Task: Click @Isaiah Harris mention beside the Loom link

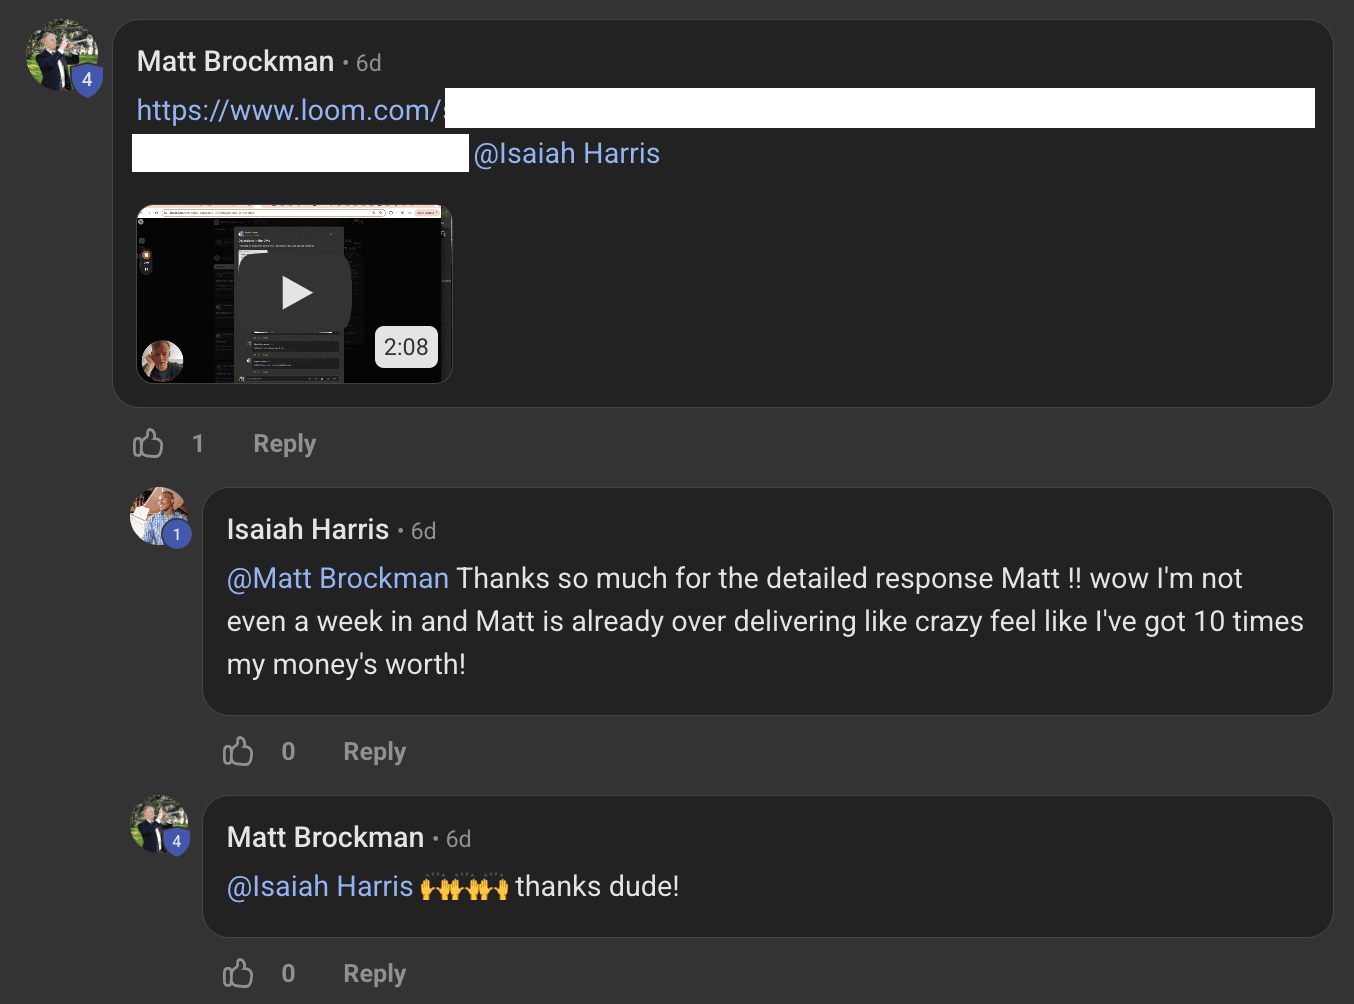Action: tap(566, 153)
